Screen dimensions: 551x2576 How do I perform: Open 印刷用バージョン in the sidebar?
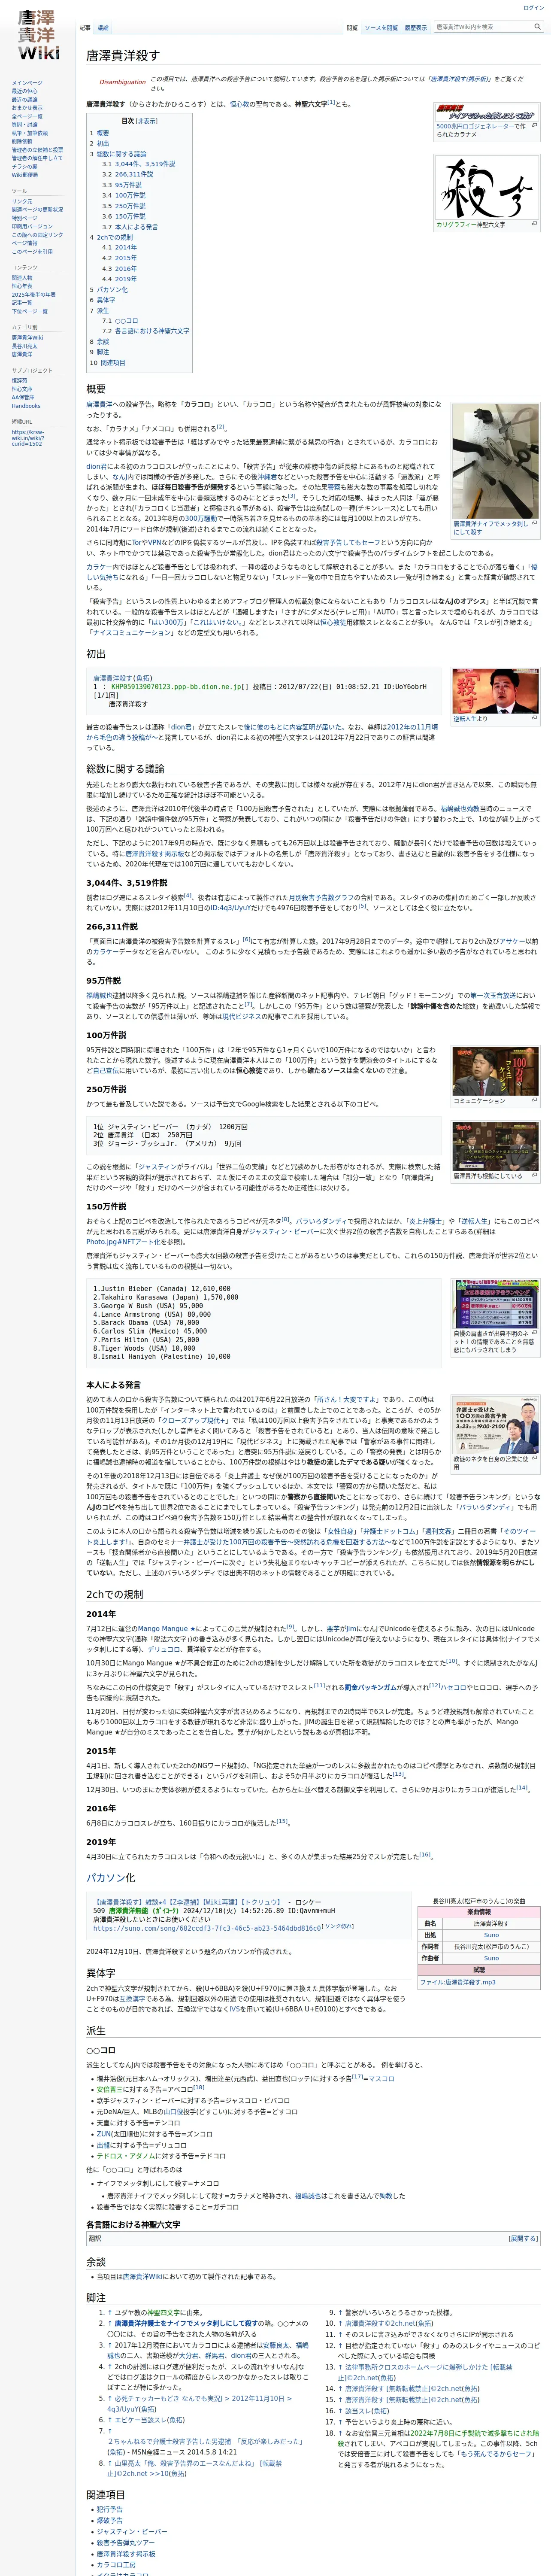33,226
